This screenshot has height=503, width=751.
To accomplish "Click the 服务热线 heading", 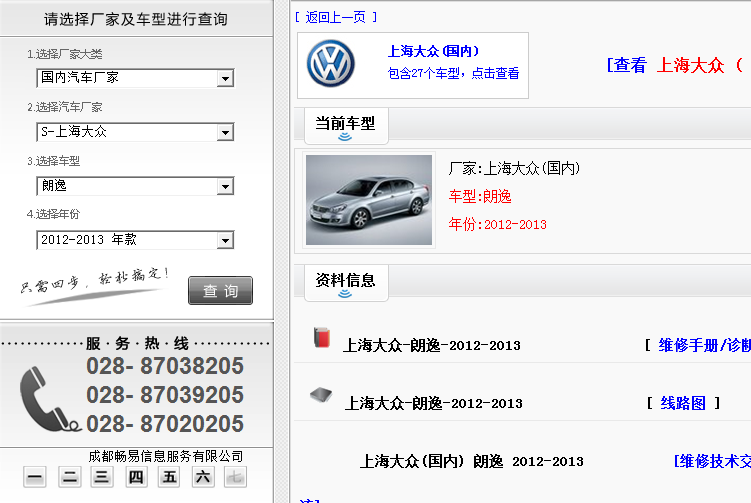I will (x=137, y=343).
